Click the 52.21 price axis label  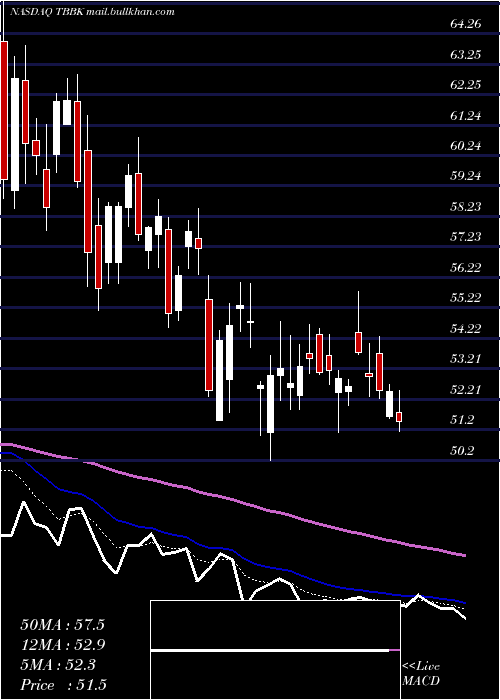click(466, 390)
